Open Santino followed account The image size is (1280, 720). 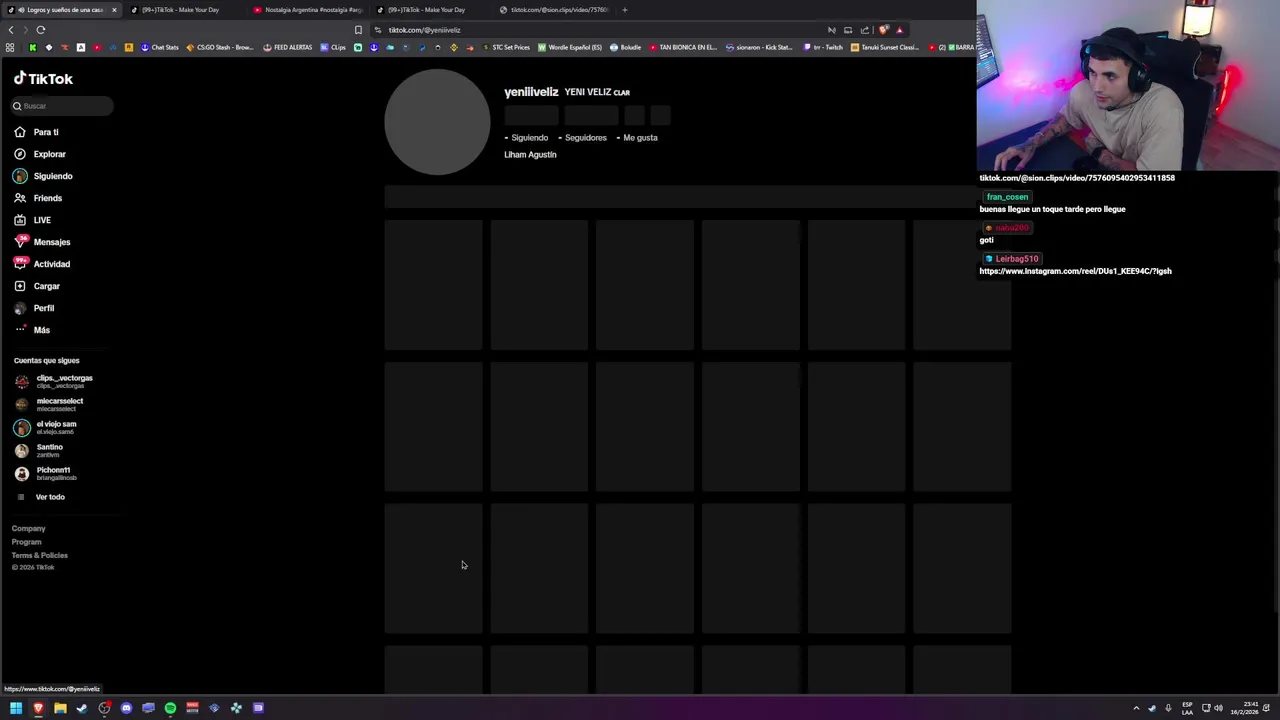(x=39, y=450)
